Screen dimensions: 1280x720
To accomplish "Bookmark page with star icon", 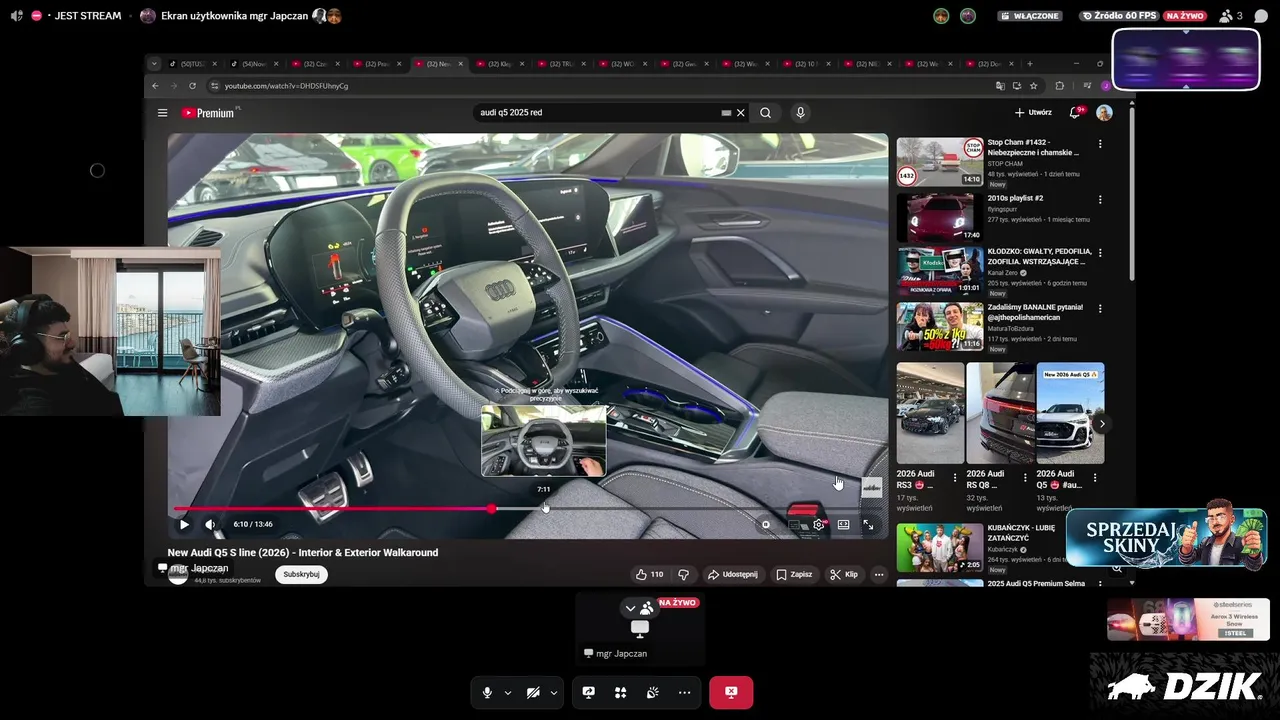I will 1033,86.
